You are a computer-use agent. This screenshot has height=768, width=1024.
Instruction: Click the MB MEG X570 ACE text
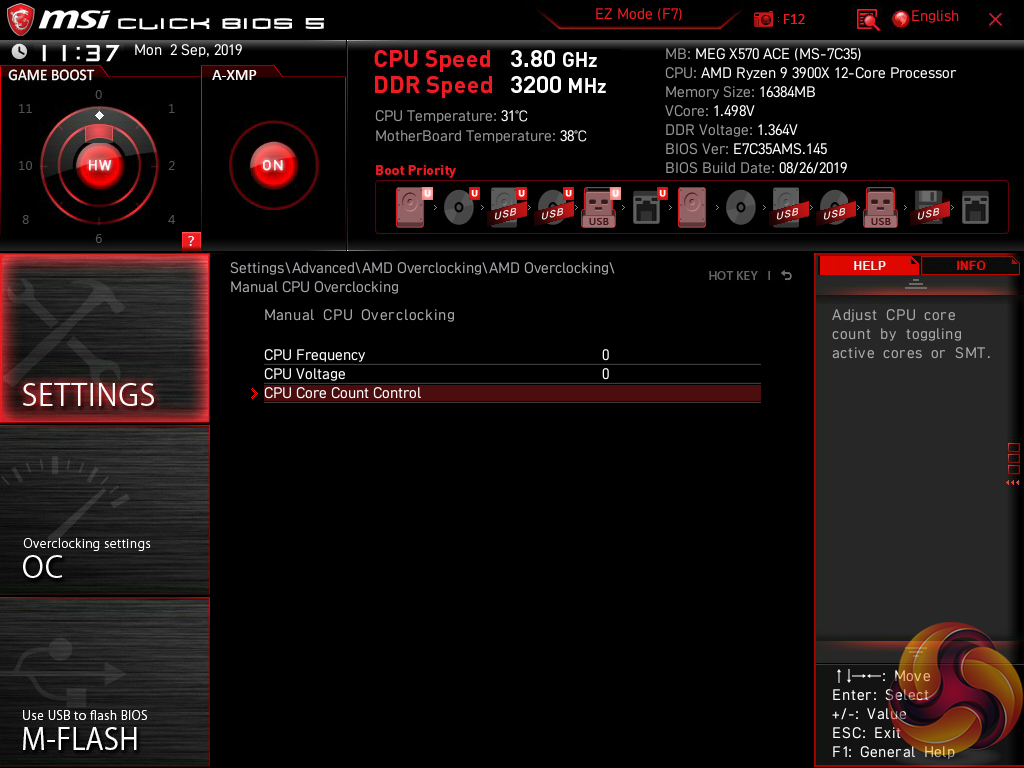point(763,54)
